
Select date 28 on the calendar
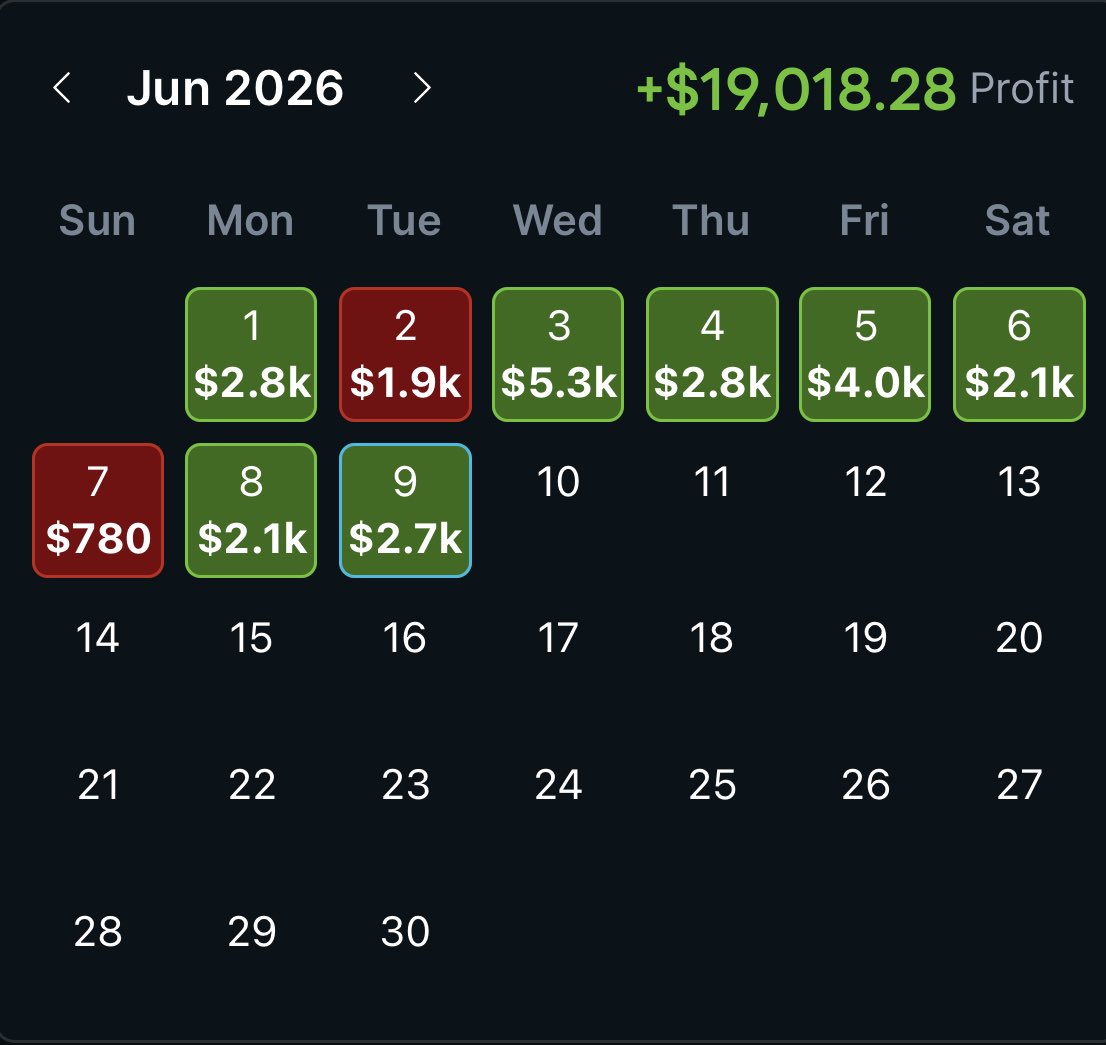coord(98,931)
